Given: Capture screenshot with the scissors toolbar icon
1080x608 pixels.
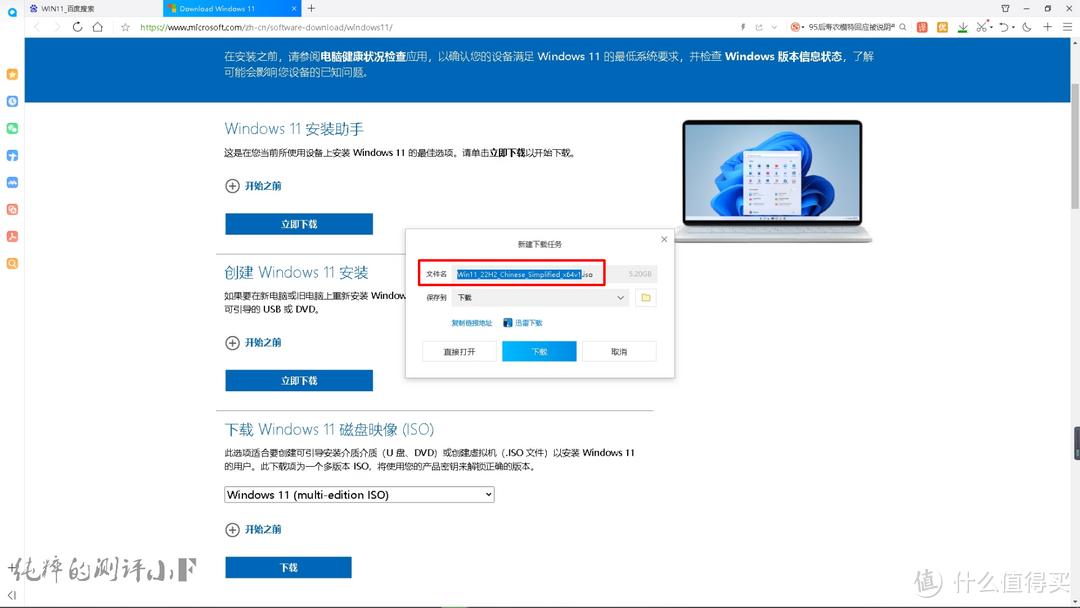Looking at the screenshot, I should tap(983, 27).
